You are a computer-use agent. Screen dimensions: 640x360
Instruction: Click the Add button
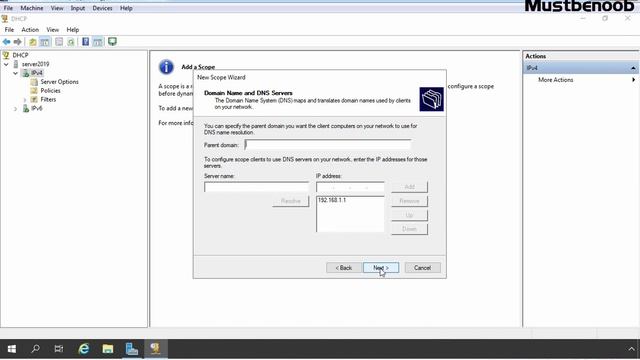[x=409, y=187]
